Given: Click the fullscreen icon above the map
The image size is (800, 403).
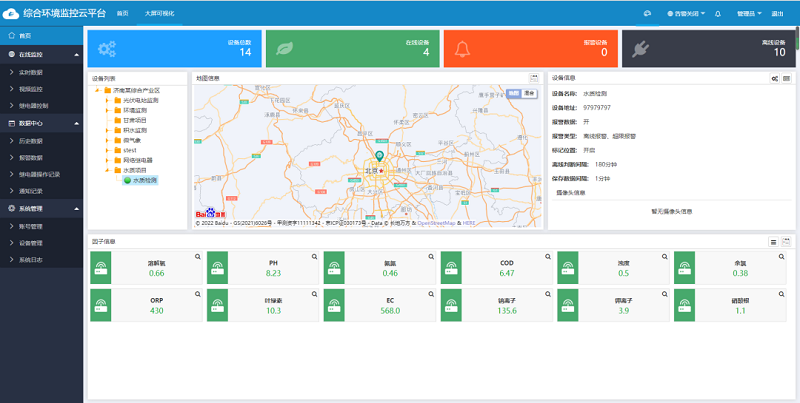Looking at the screenshot, I should [x=533, y=78].
